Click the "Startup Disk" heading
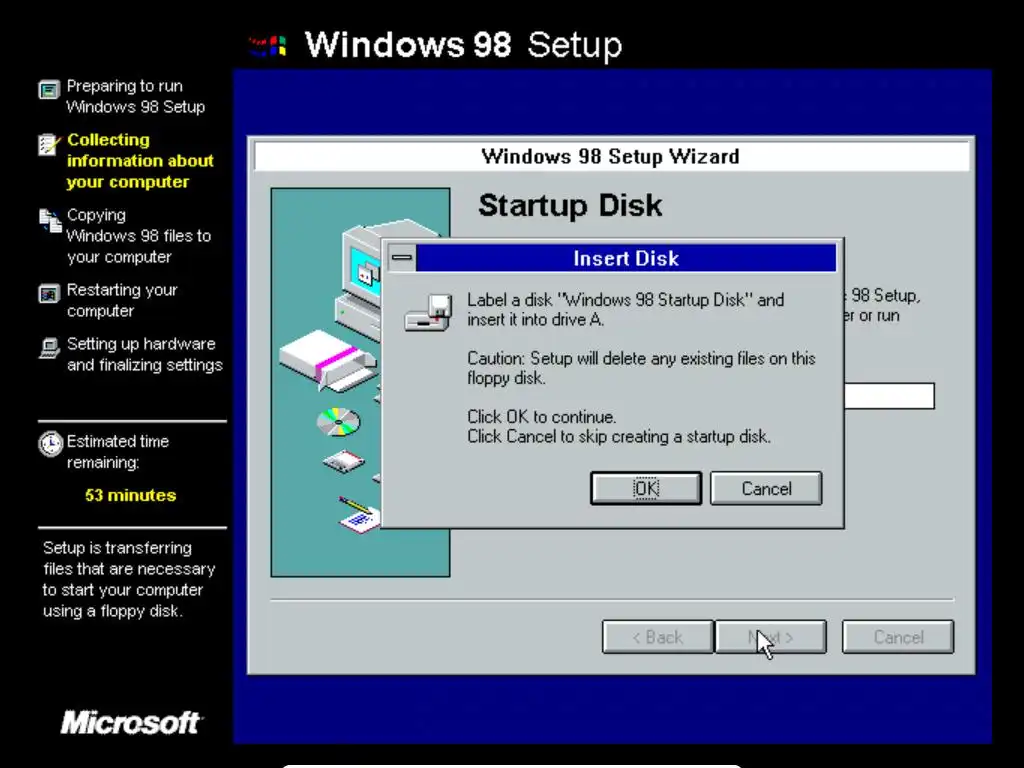Image resolution: width=1024 pixels, height=768 pixels. pyautogui.click(x=570, y=205)
